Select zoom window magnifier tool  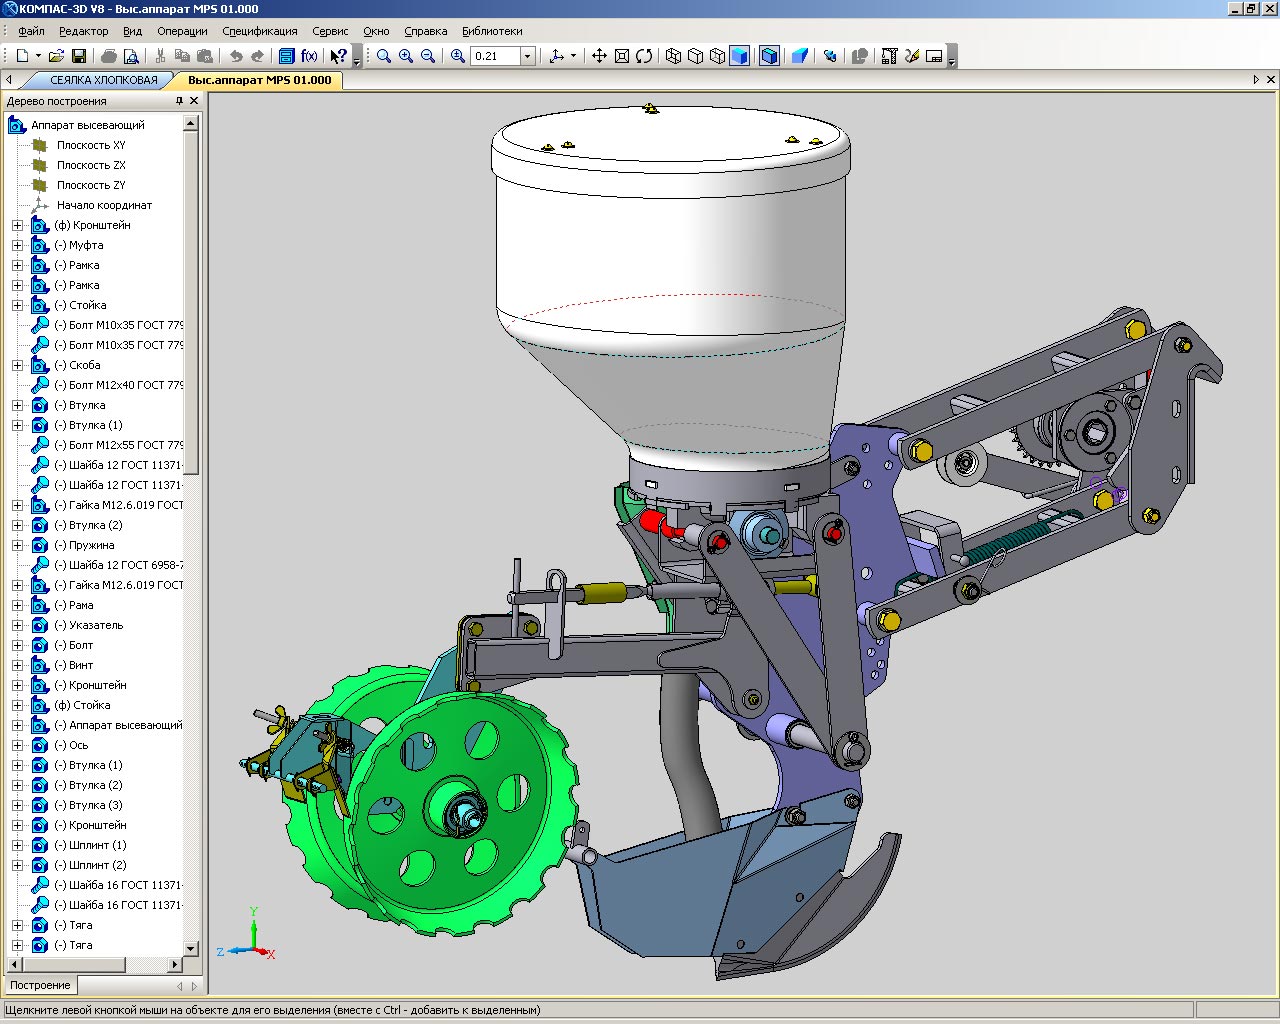tap(384, 56)
